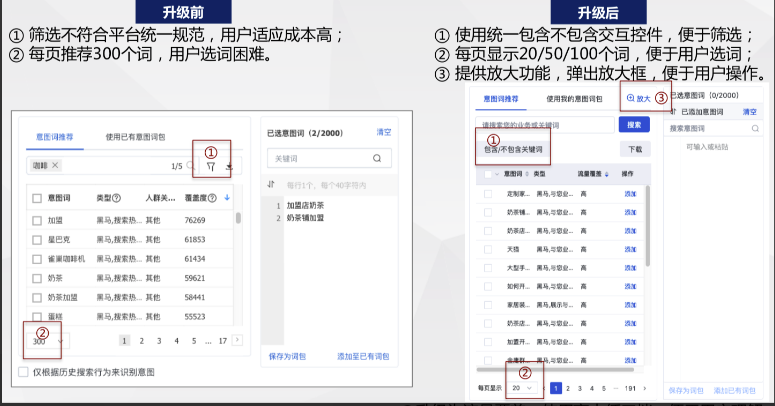The width and height of the screenshot is (775, 406).
Task: Go to page 3 in 升级前 pagination
Action: 159,341
